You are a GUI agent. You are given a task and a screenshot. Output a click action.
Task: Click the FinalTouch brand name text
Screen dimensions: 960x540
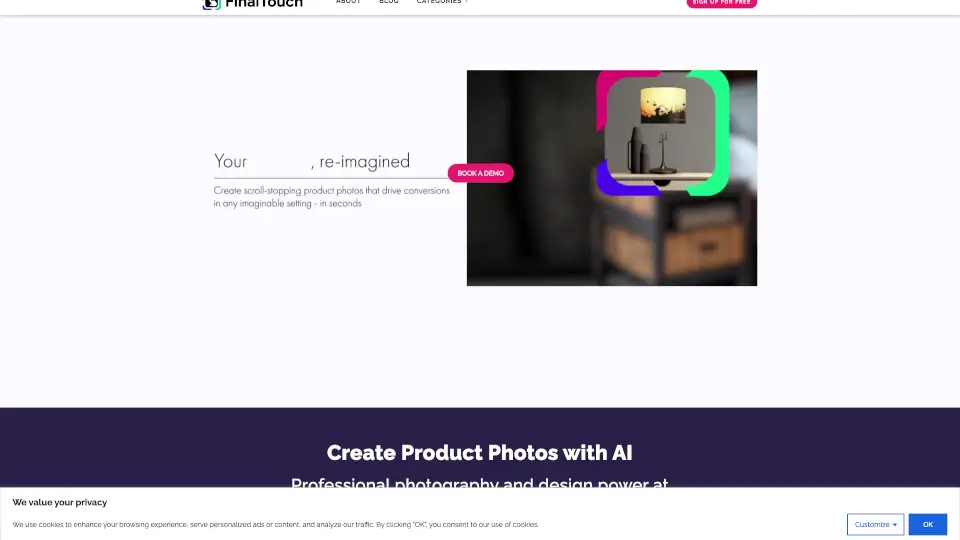coord(264,4)
